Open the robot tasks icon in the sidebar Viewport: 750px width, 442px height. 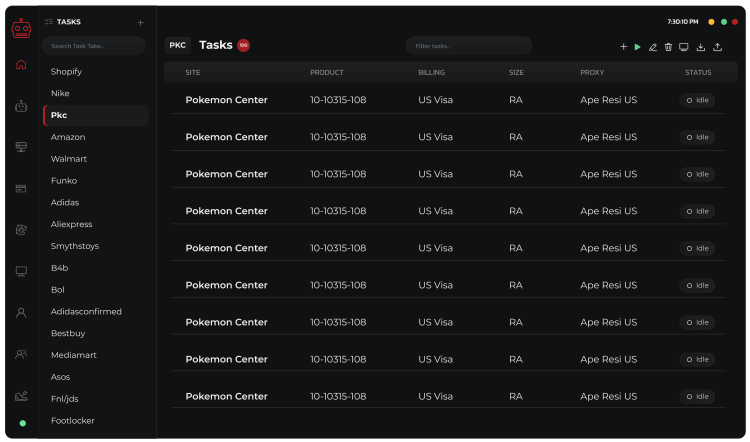point(21,106)
